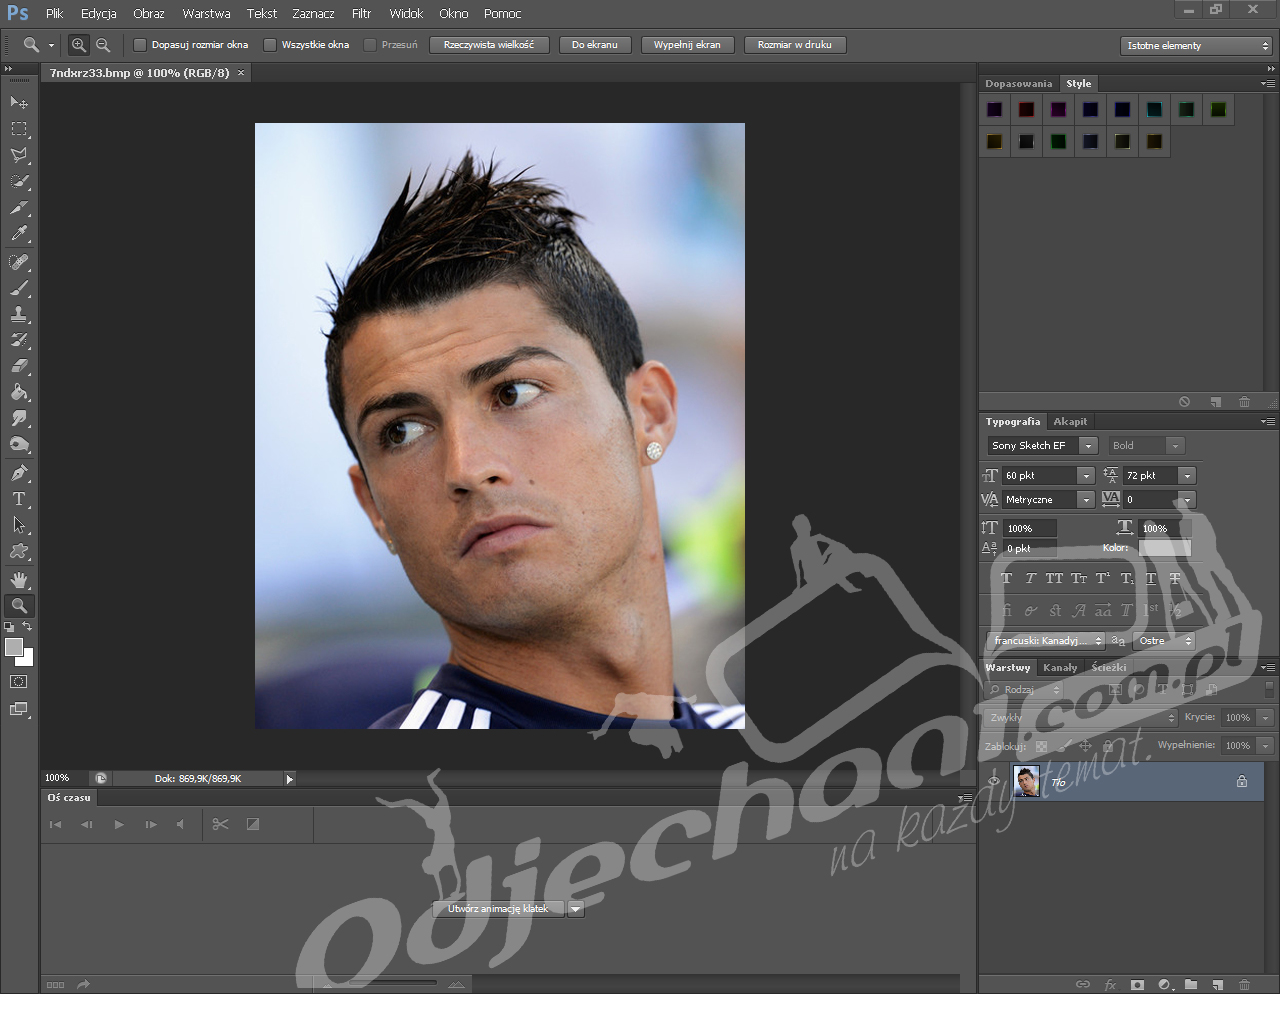Screen dimensions: 1280x1024
Task: Switch to the Kanały tab
Action: [x=1060, y=668]
